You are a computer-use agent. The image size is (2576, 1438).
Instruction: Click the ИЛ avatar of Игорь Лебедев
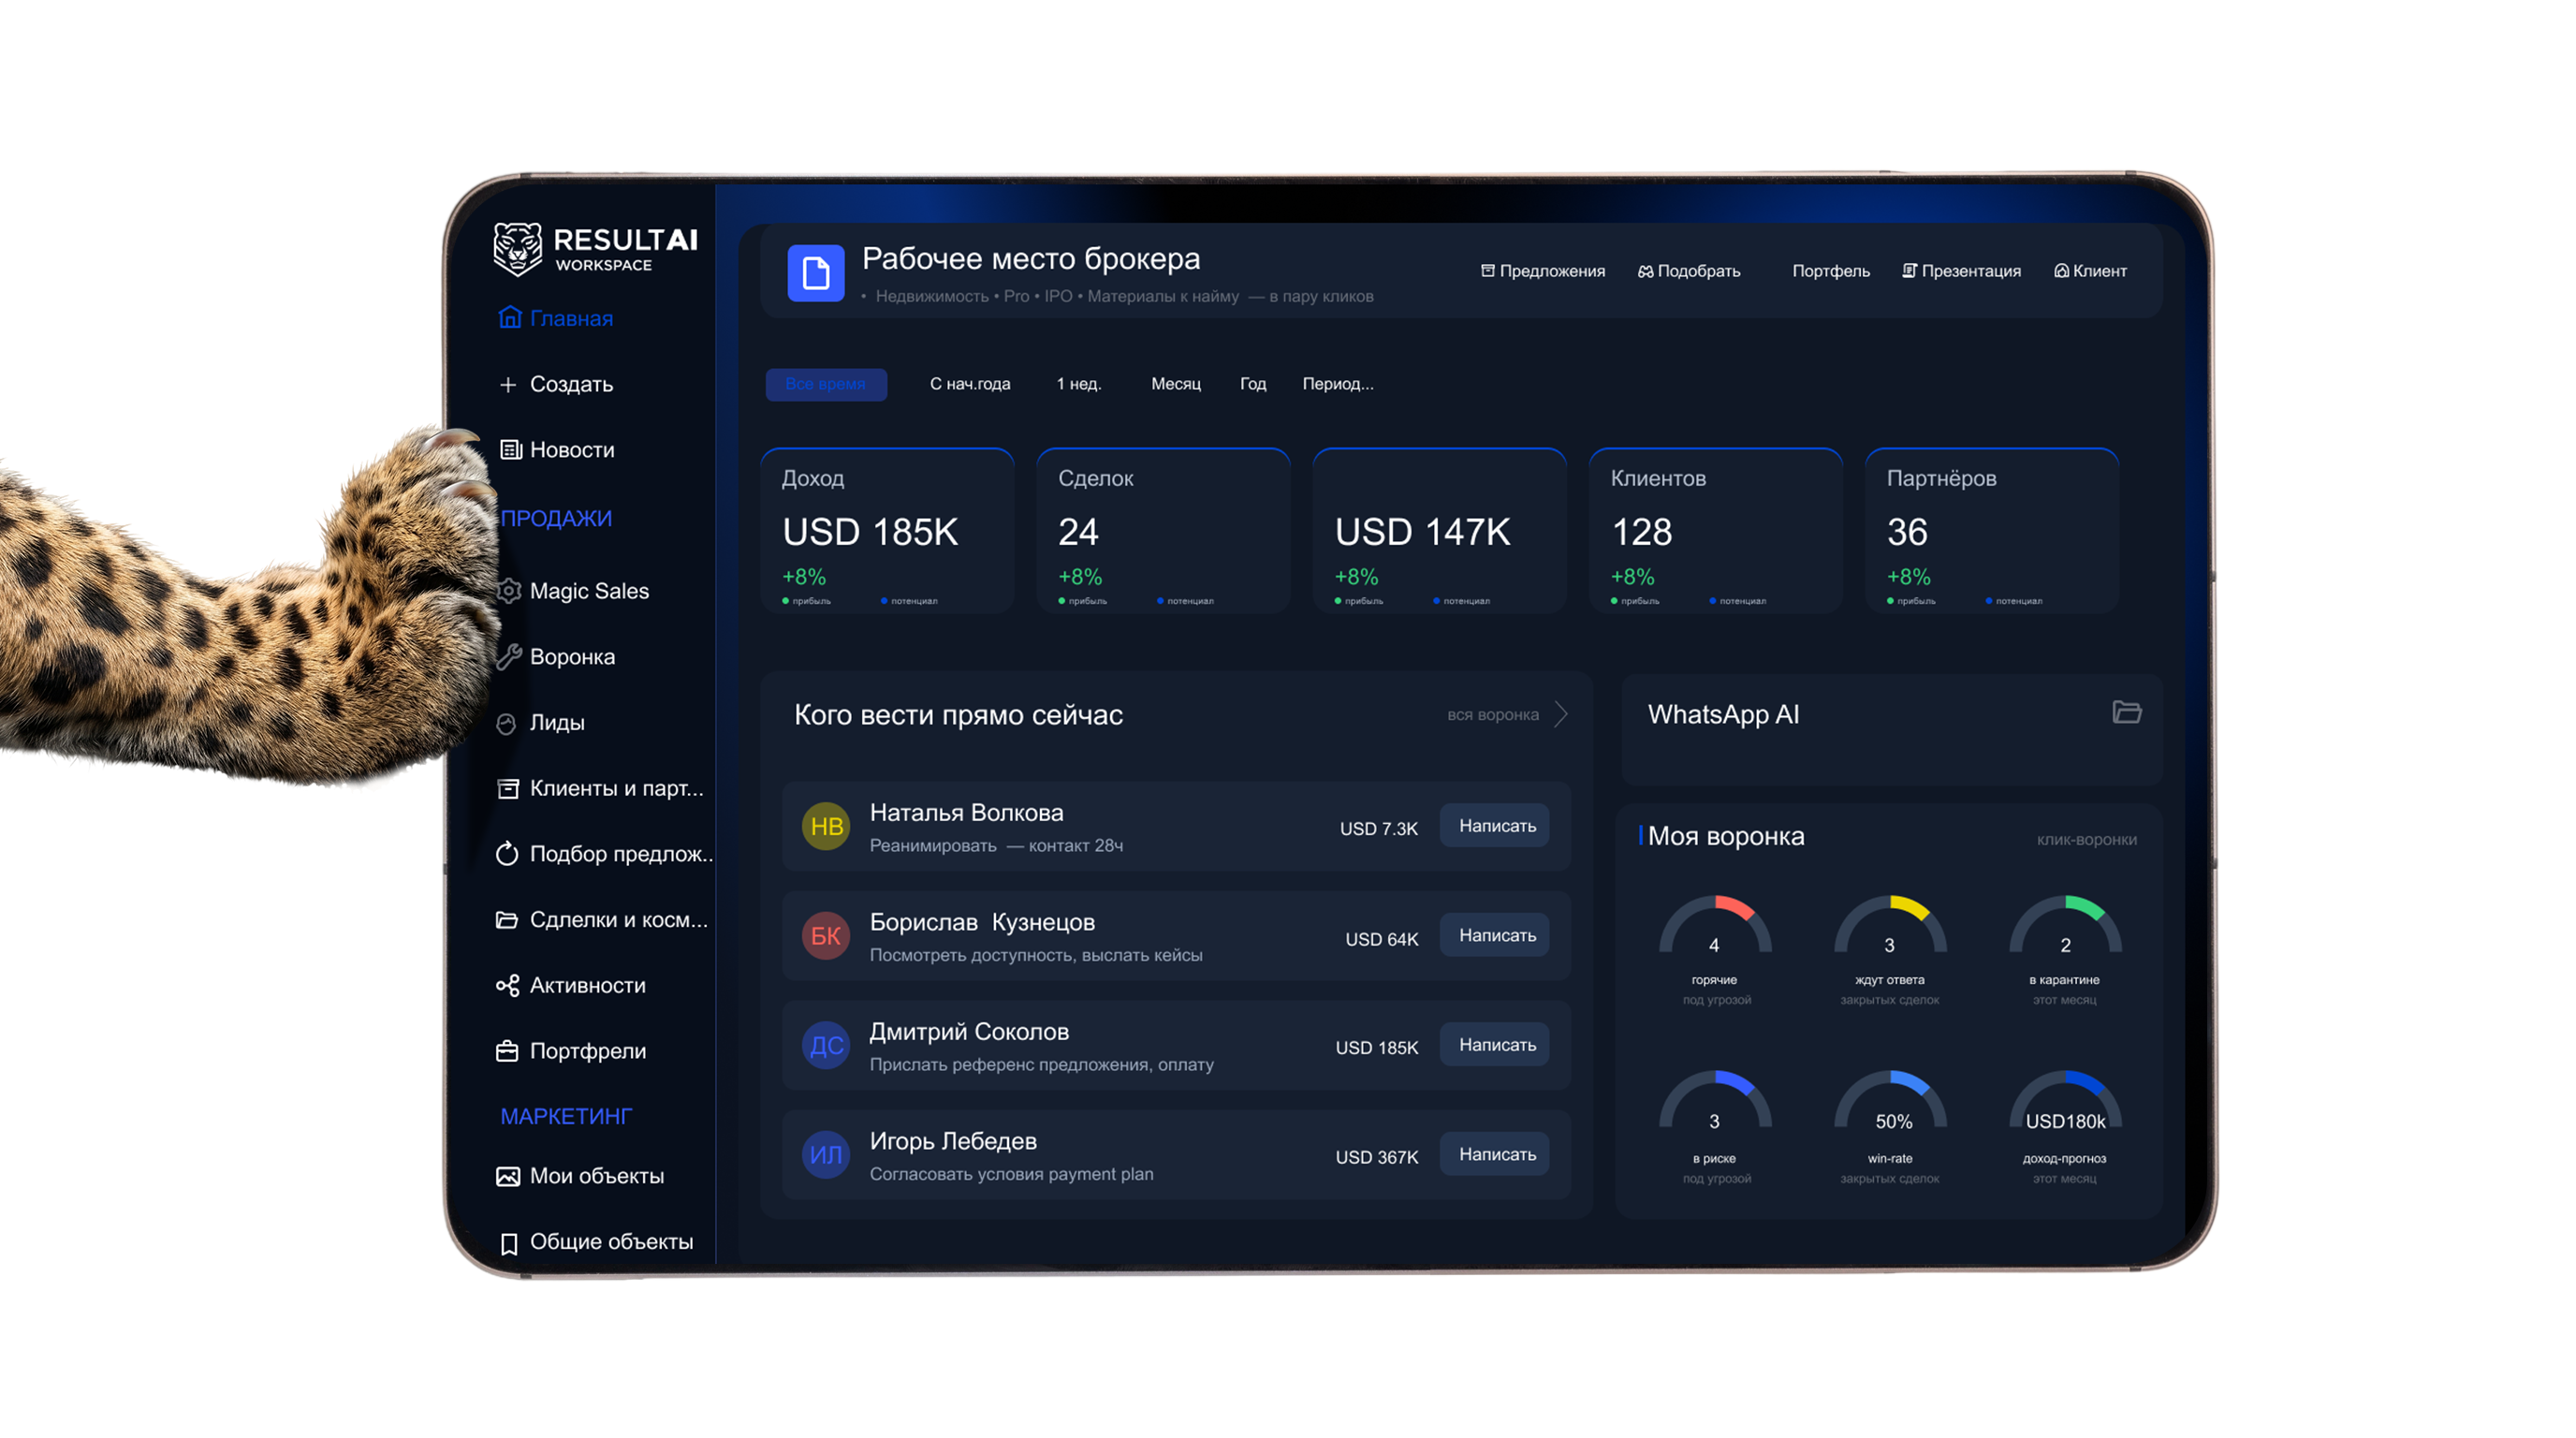[x=826, y=1155]
